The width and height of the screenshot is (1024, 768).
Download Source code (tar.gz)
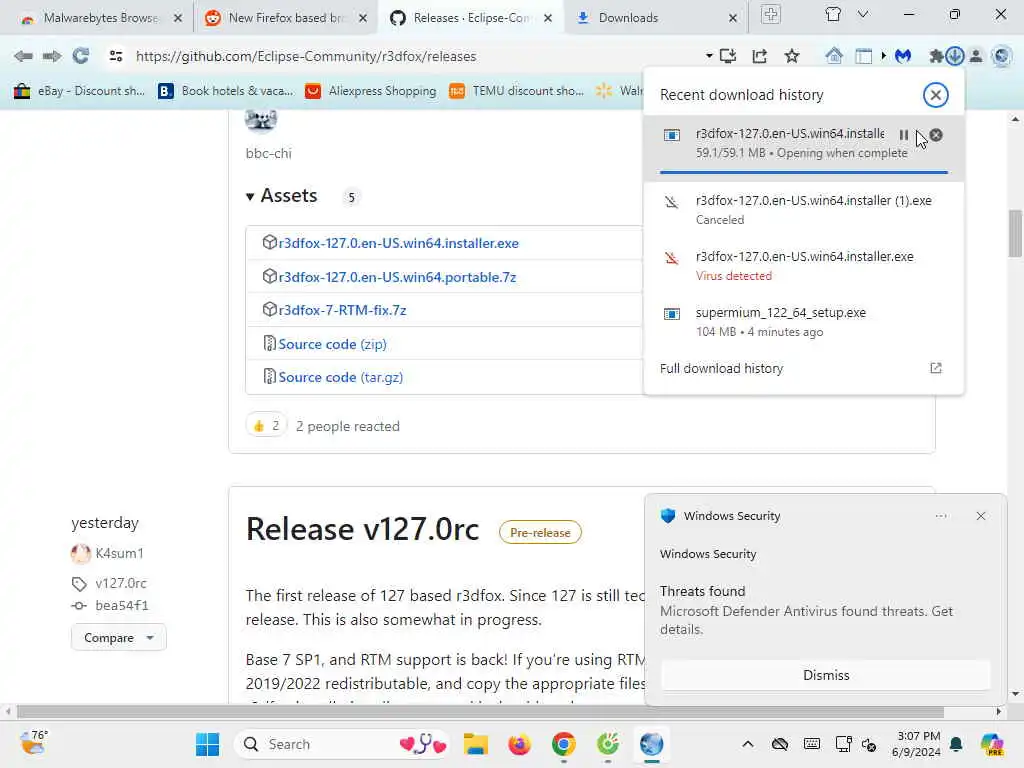(x=340, y=377)
